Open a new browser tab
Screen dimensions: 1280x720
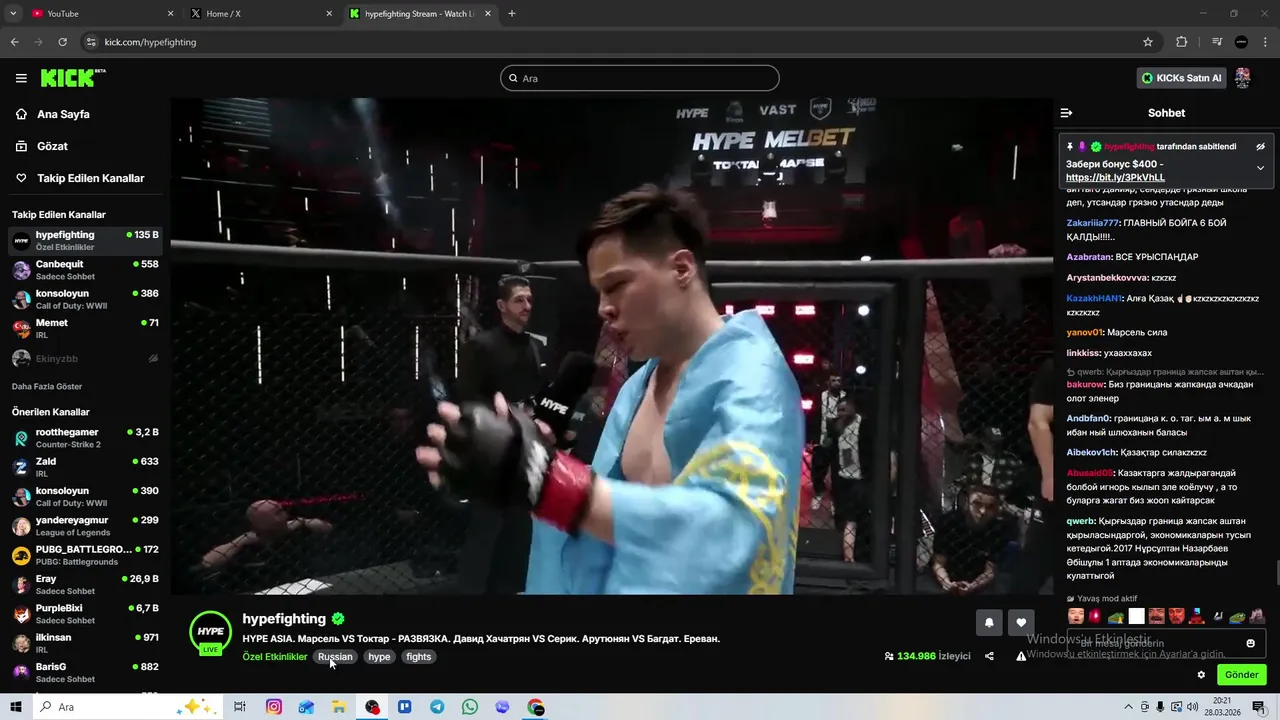512,14
